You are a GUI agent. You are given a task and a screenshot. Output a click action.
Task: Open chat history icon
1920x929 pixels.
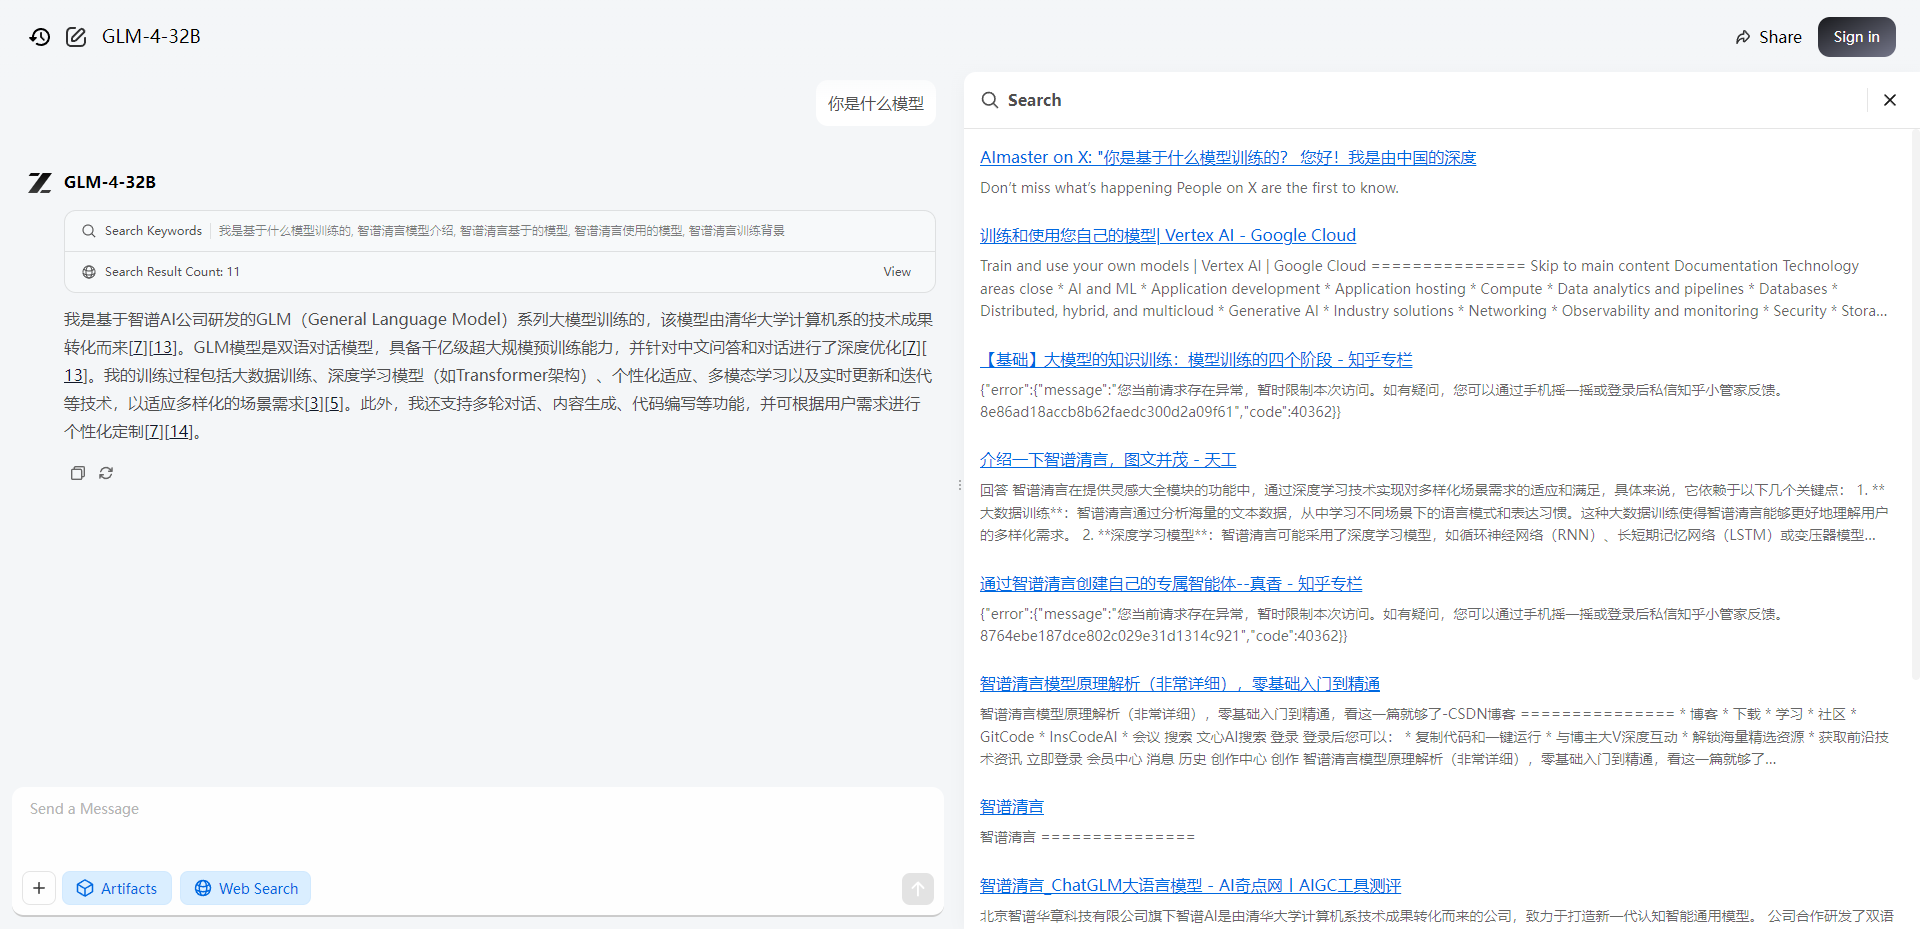point(40,37)
